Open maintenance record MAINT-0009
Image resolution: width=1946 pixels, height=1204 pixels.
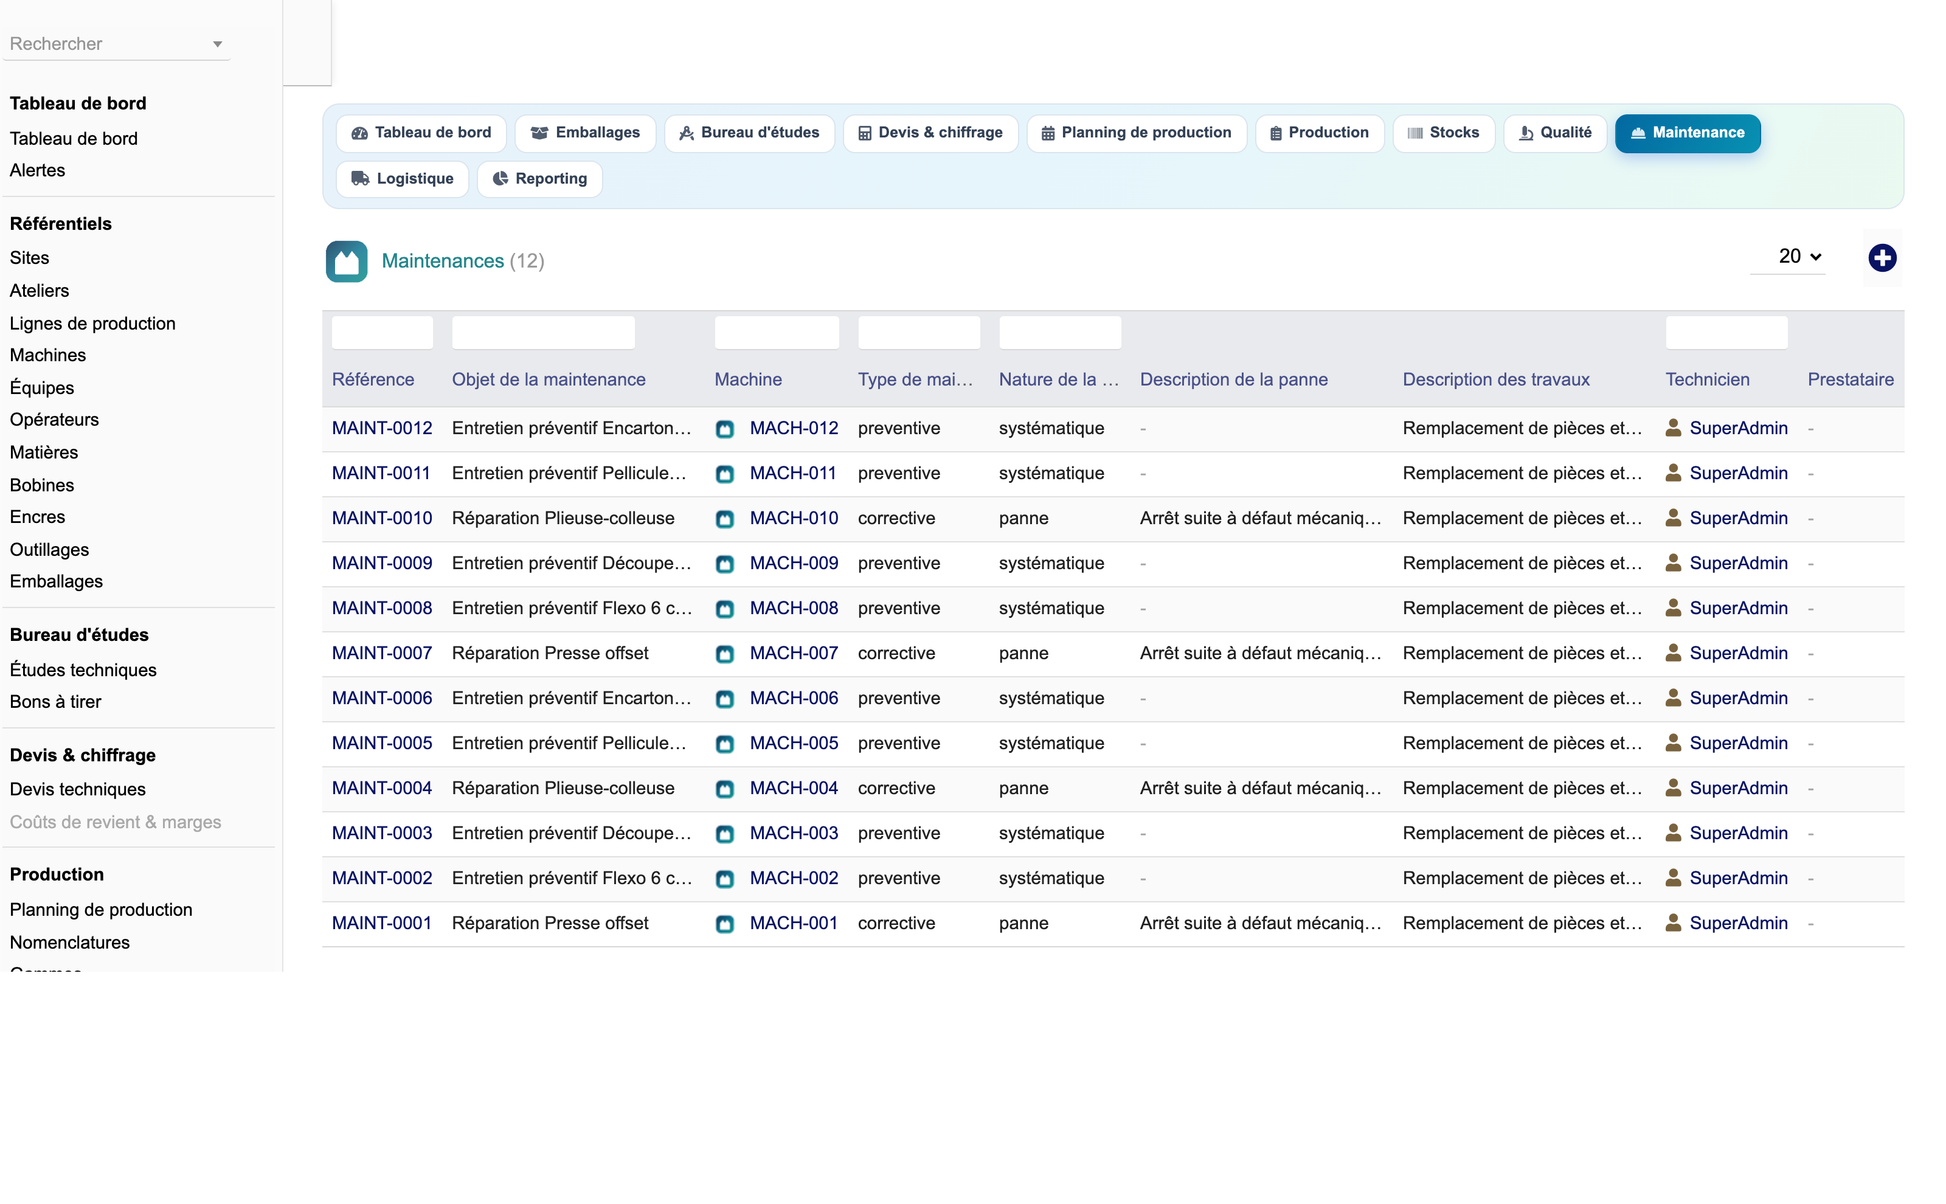coord(382,563)
